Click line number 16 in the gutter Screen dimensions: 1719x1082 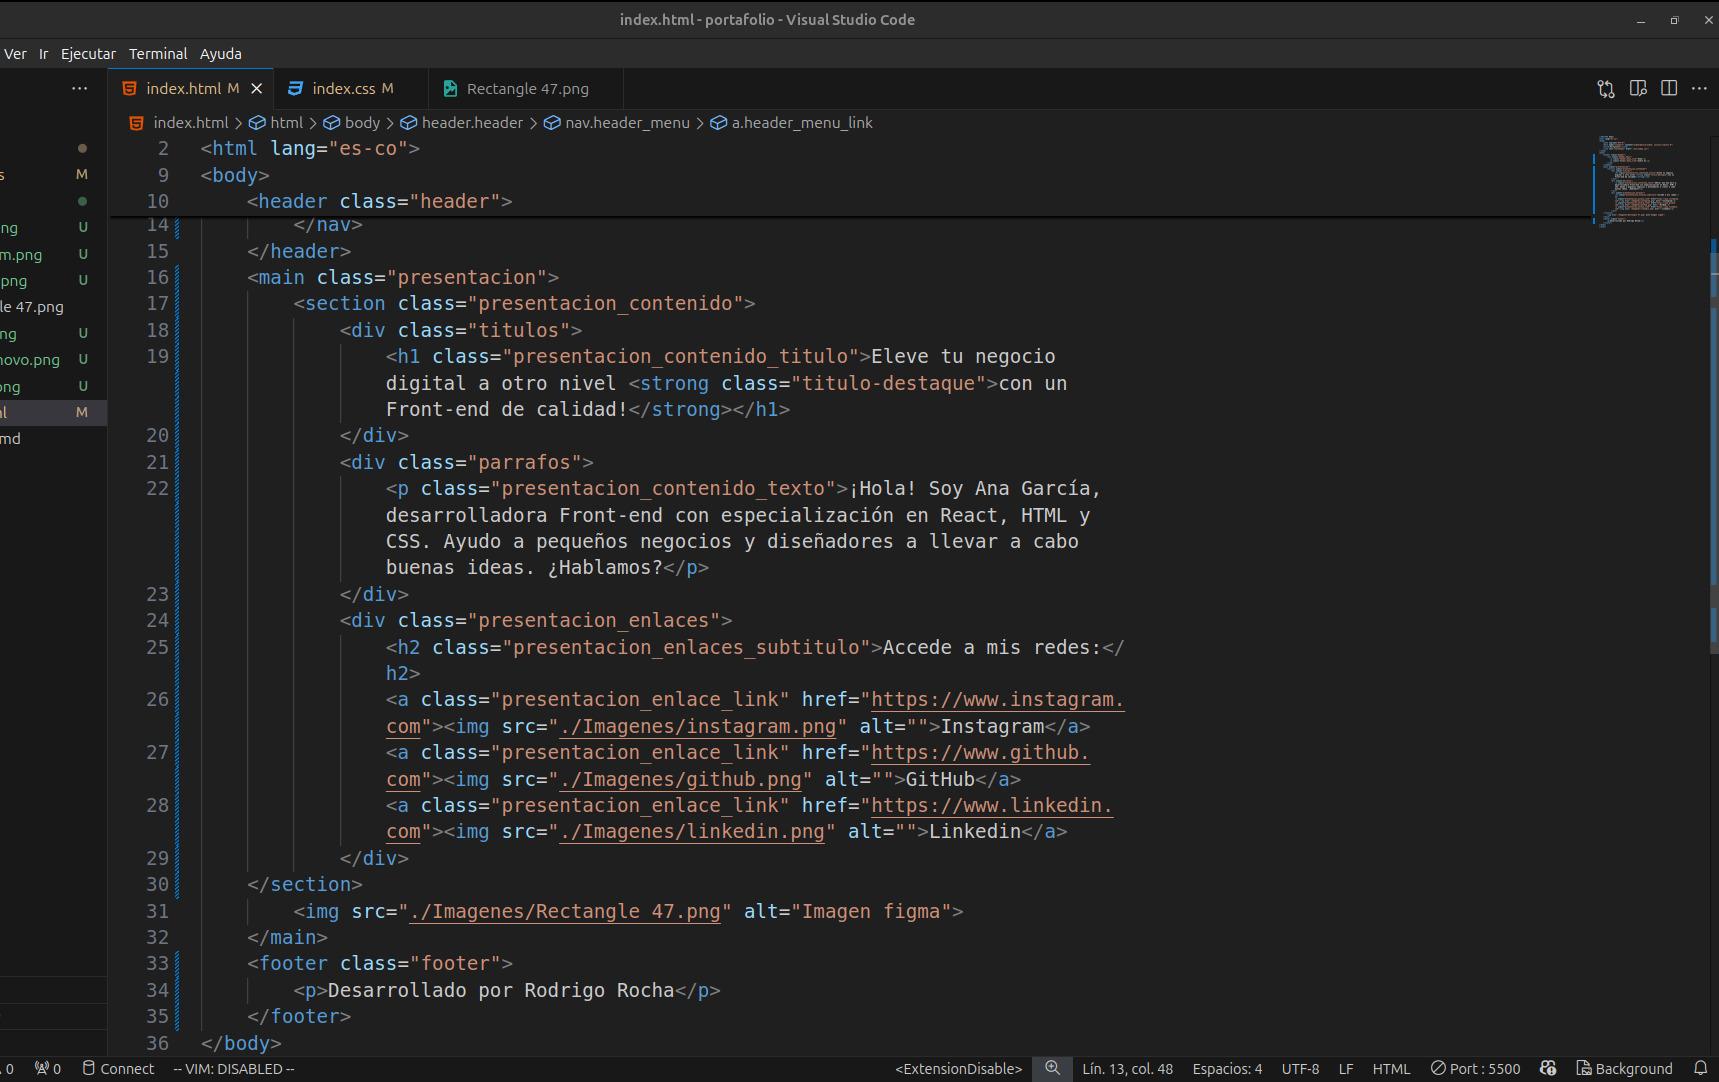pos(157,278)
